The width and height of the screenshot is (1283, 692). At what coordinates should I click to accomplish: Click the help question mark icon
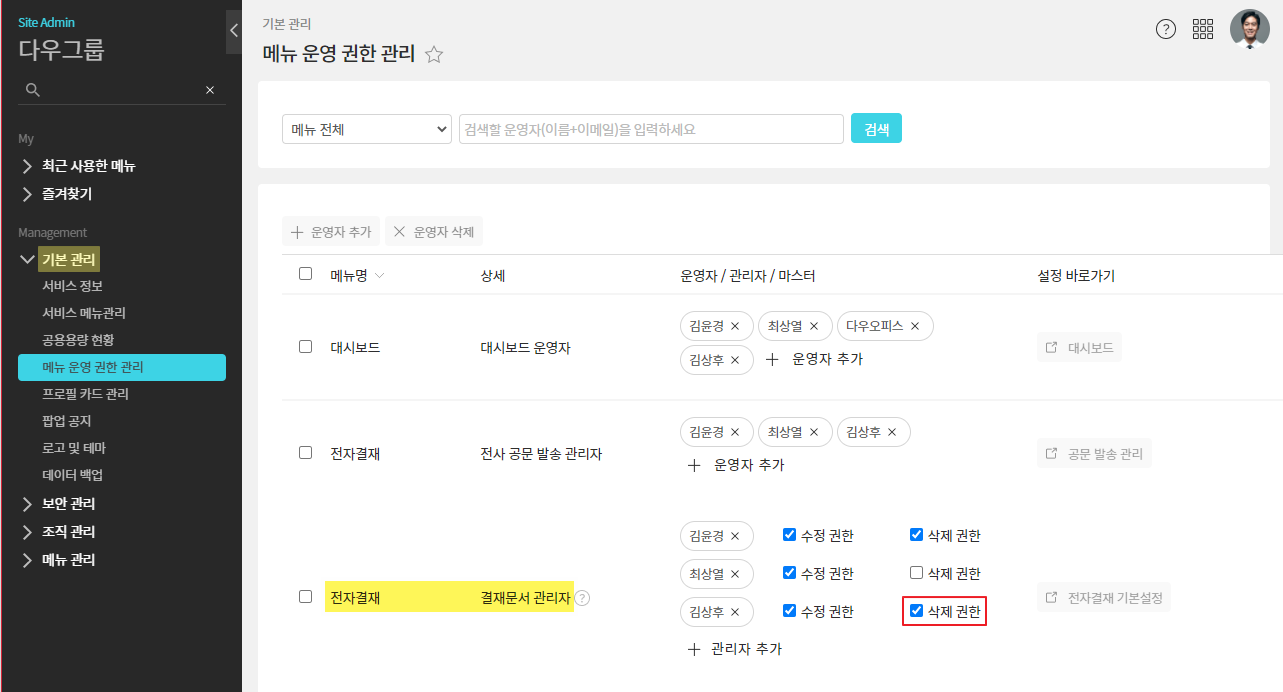click(1166, 29)
